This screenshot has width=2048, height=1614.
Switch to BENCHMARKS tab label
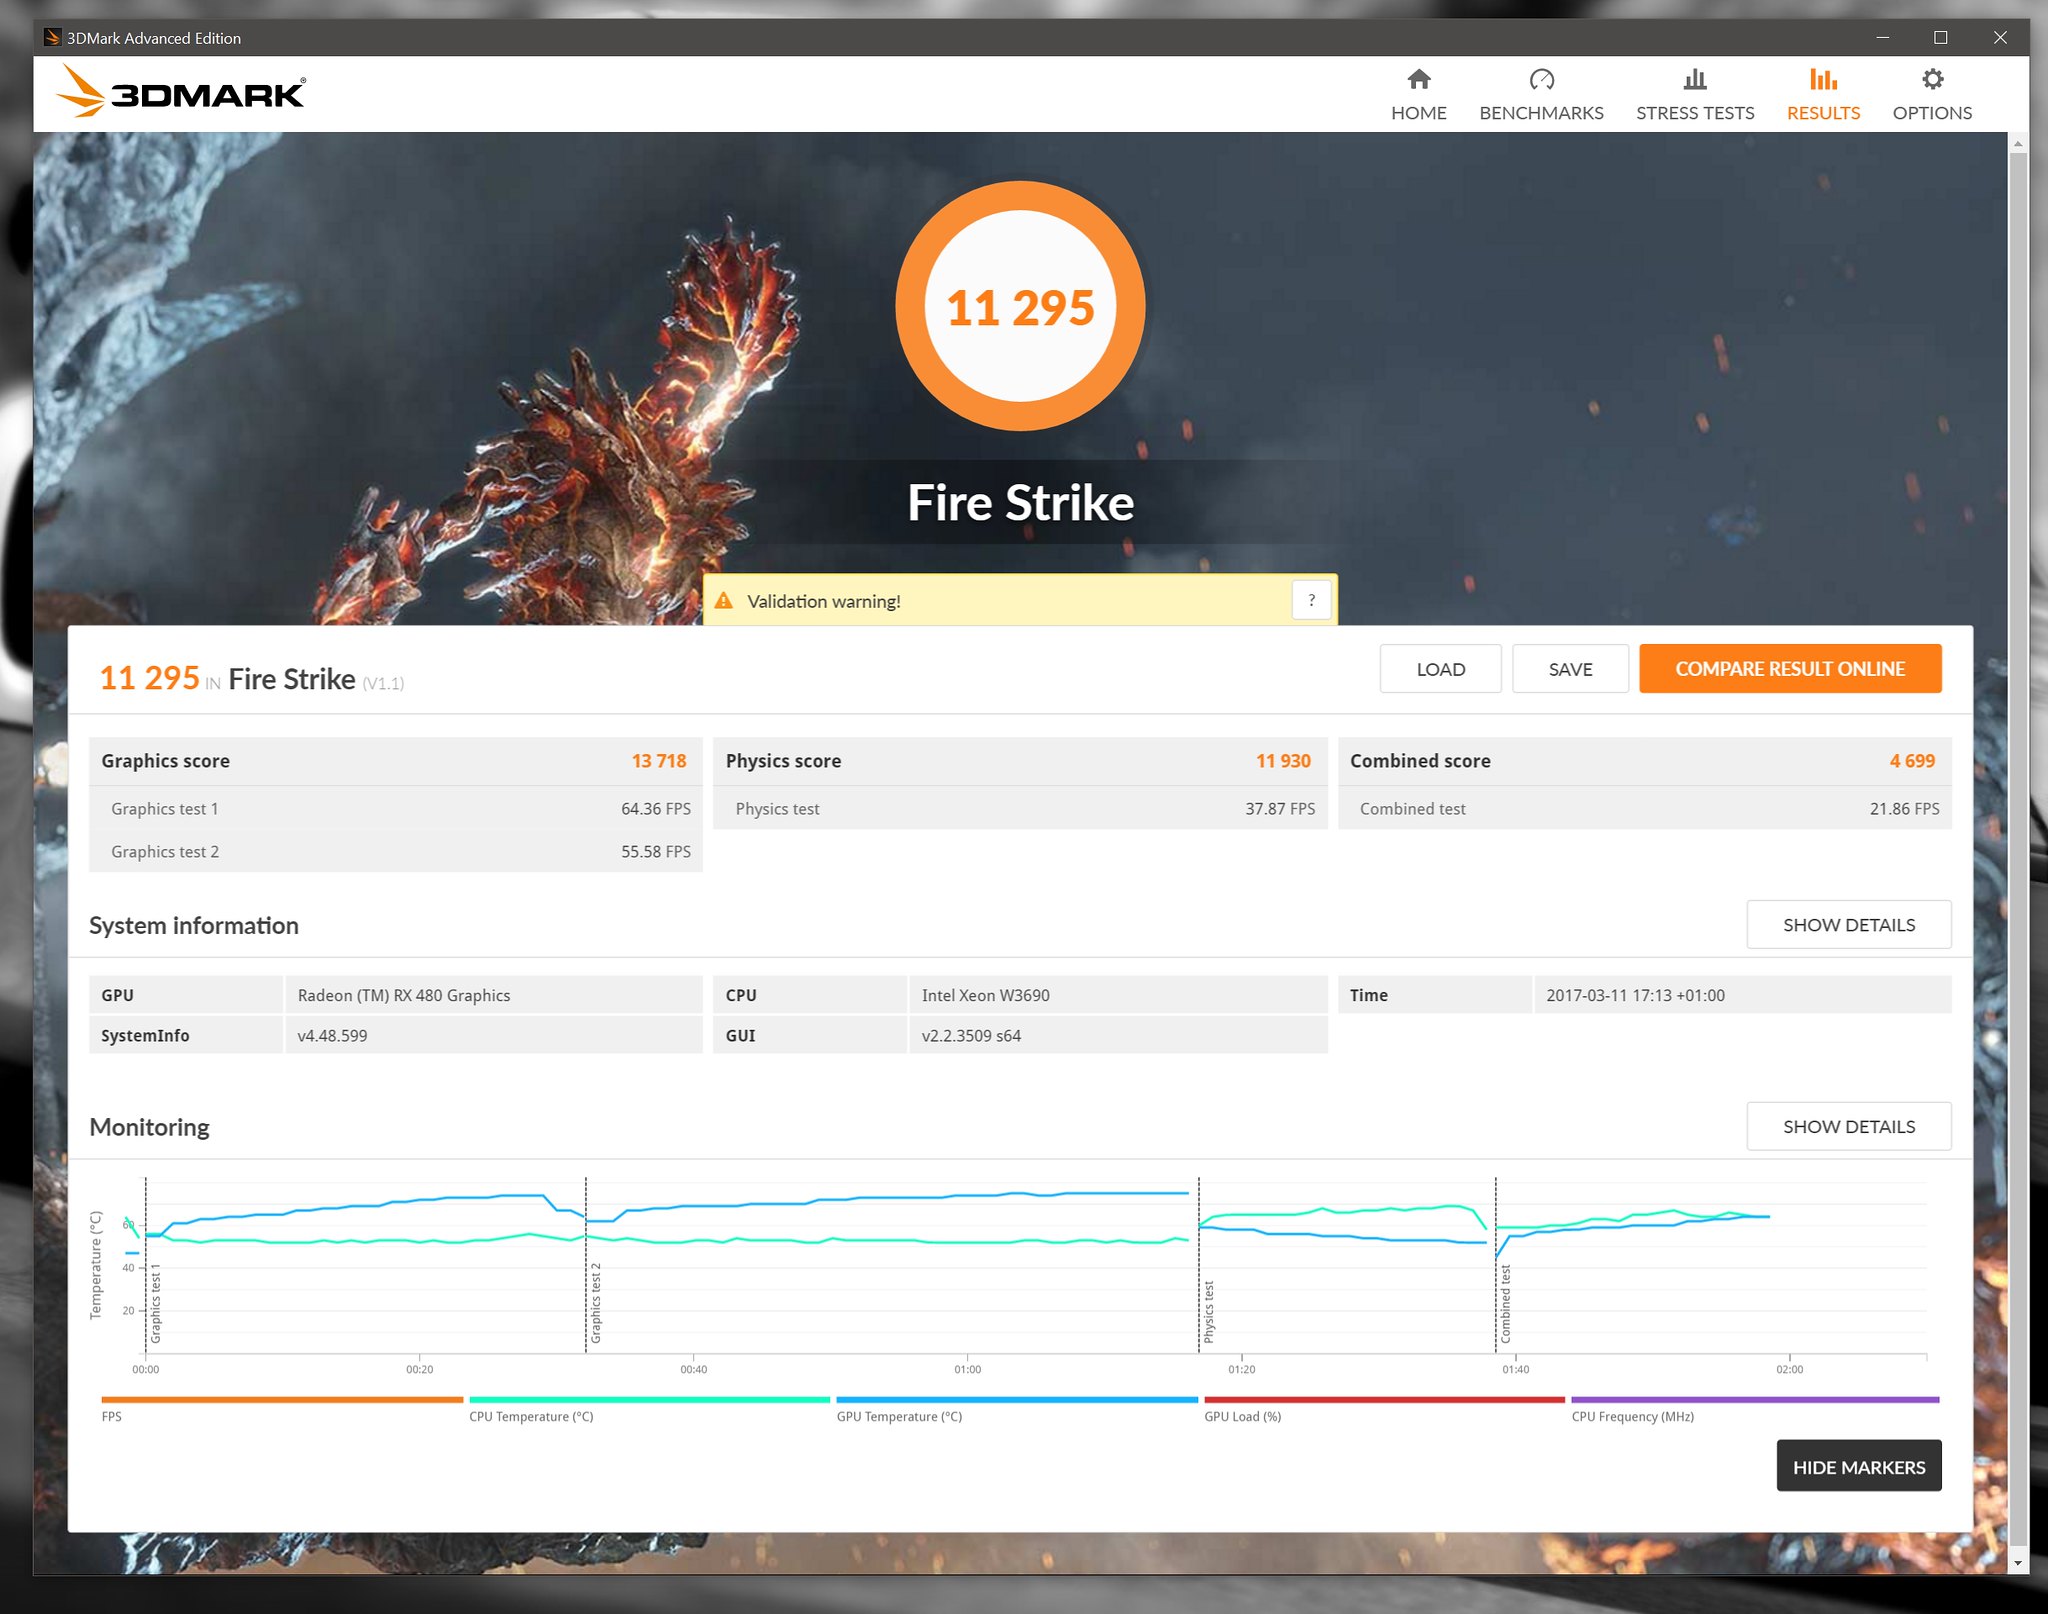[1541, 113]
